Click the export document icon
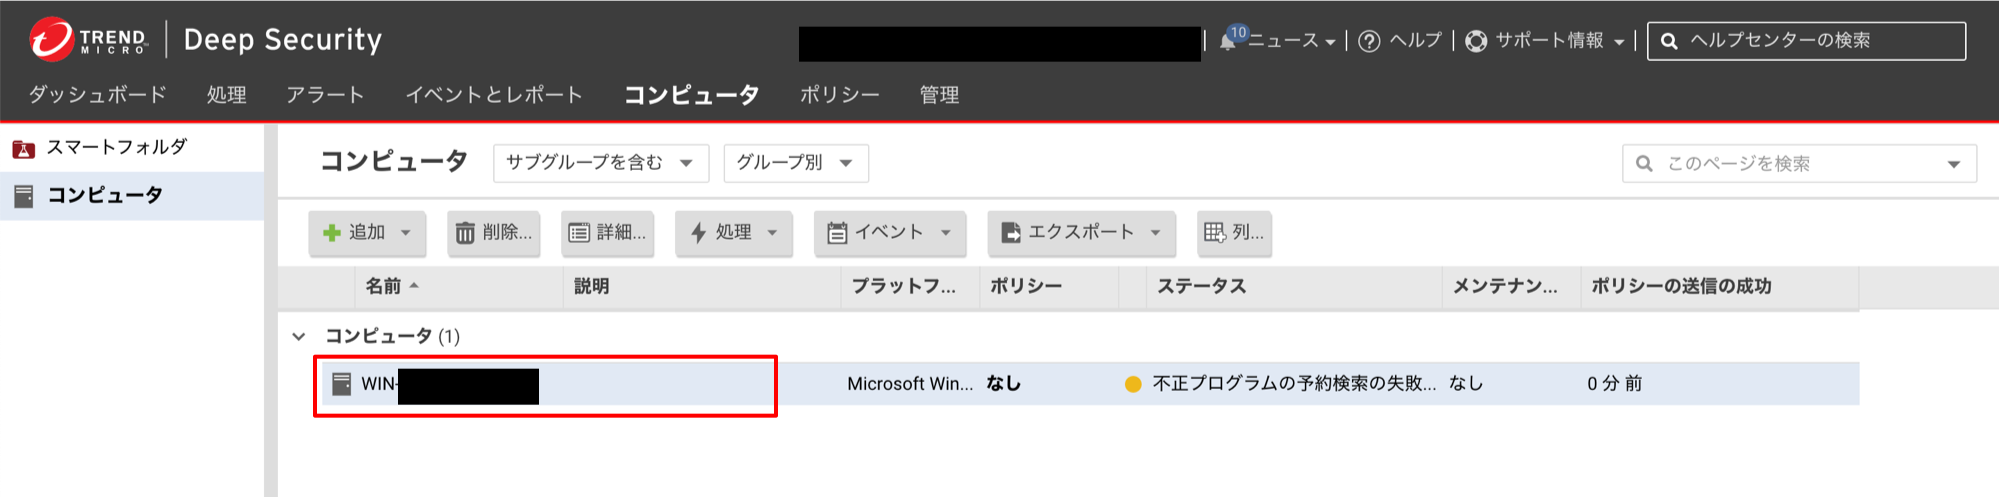The width and height of the screenshot is (1999, 497). coord(1011,233)
